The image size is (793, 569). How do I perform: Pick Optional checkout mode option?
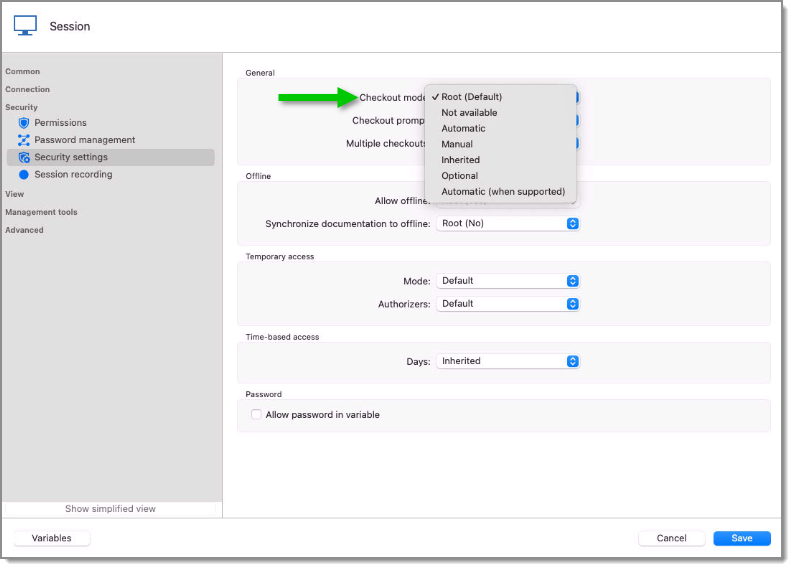tap(500, 176)
